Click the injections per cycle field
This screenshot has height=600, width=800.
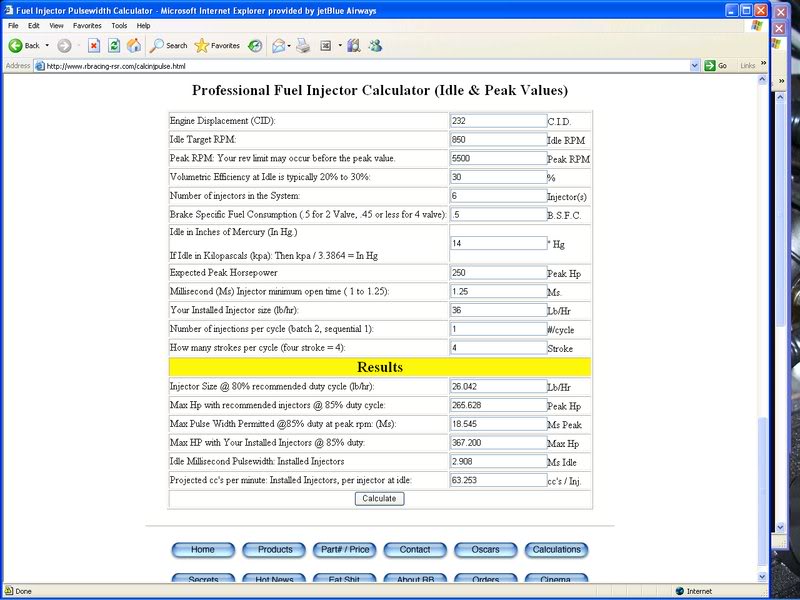(x=498, y=329)
